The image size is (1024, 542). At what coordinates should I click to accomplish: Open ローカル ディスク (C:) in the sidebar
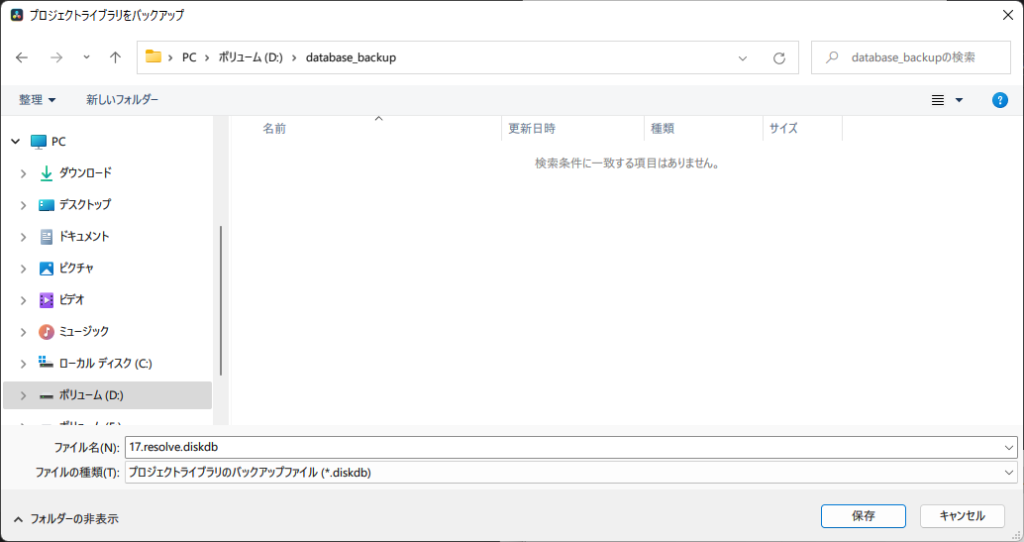105,364
